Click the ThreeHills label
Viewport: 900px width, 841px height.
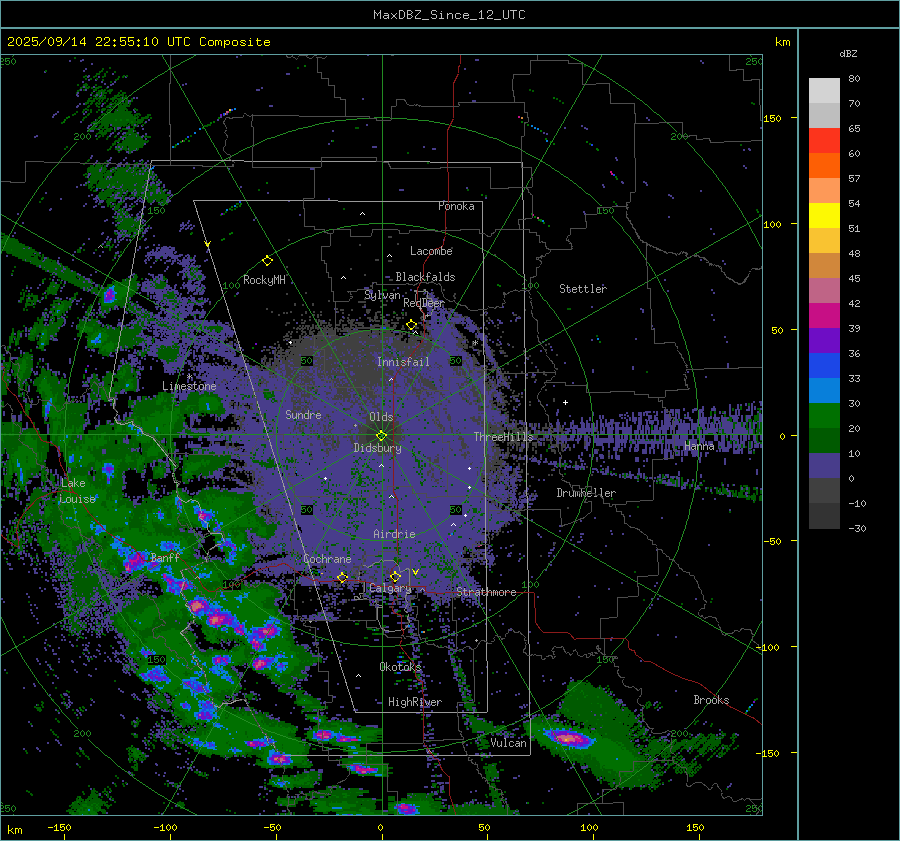[503, 437]
